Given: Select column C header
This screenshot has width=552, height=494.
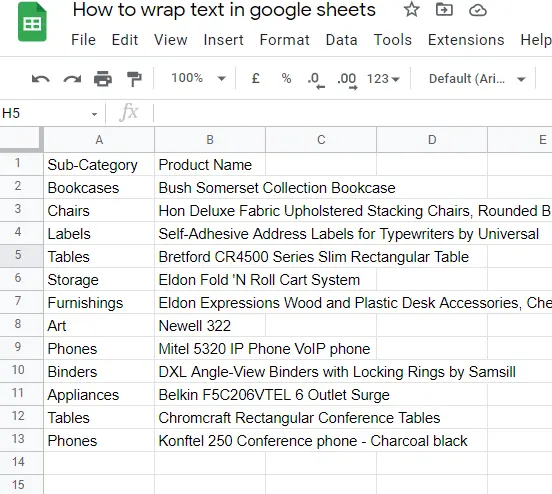Looking at the screenshot, I should [321, 140].
